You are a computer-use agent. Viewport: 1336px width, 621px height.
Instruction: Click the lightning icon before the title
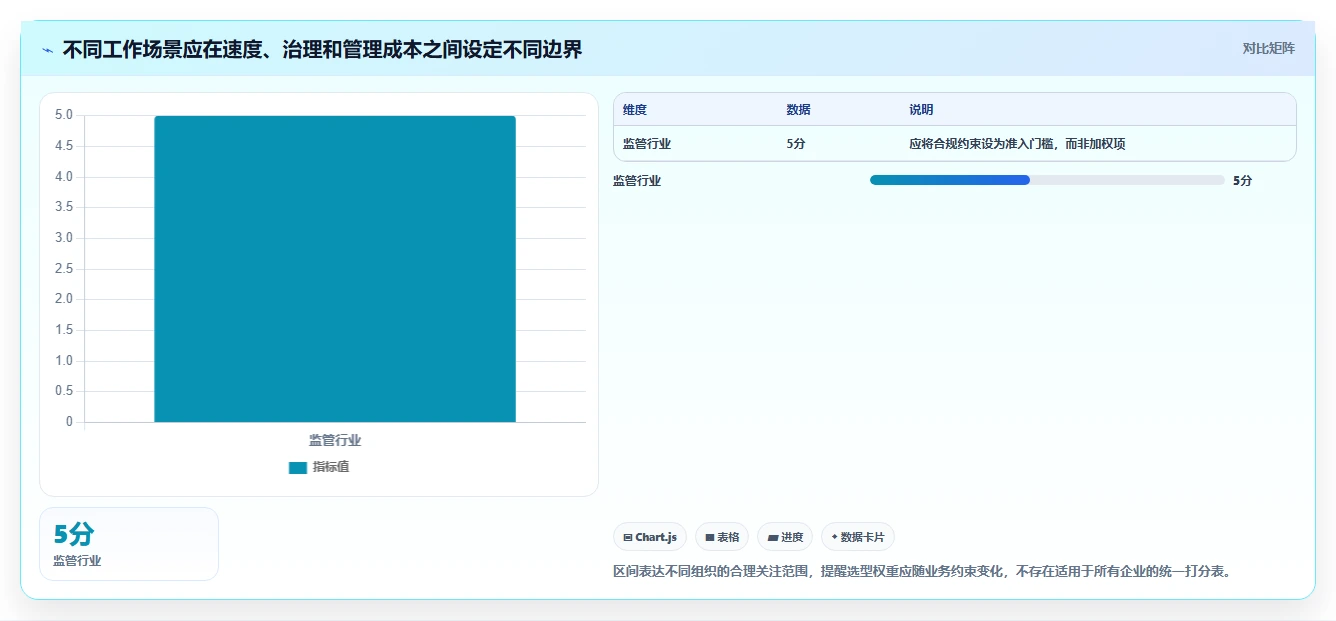[48, 50]
